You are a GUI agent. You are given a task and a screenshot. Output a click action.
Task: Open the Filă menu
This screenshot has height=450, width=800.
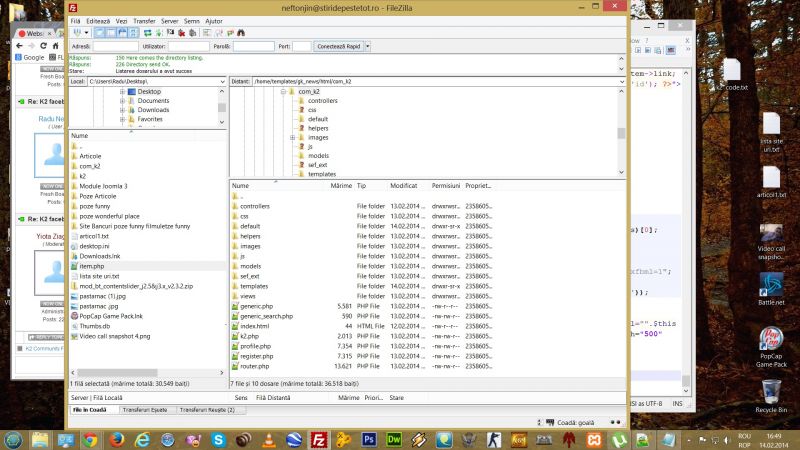pos(76,21)
